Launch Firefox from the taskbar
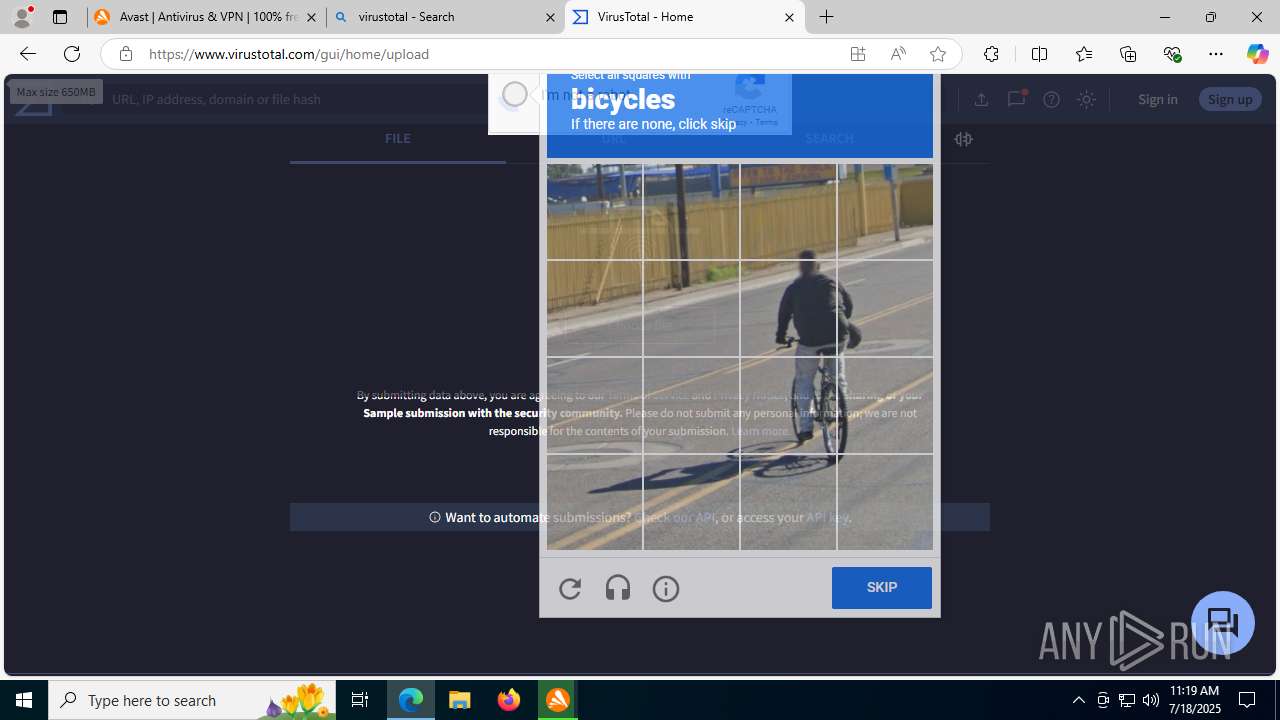The height and width of the screenshot is (720, 1280). (x=509, y=700)
